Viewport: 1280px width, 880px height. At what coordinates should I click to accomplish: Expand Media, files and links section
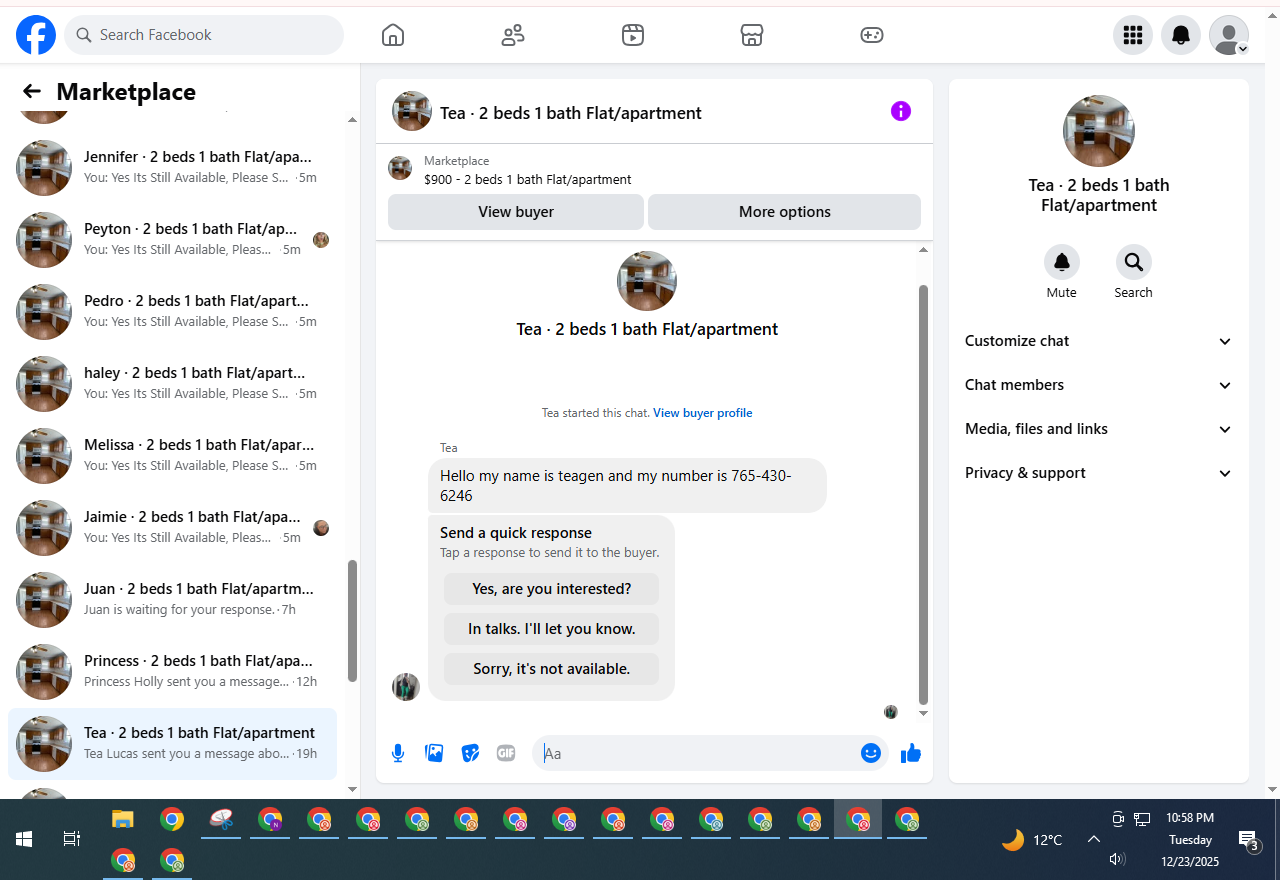point(1099,429)
